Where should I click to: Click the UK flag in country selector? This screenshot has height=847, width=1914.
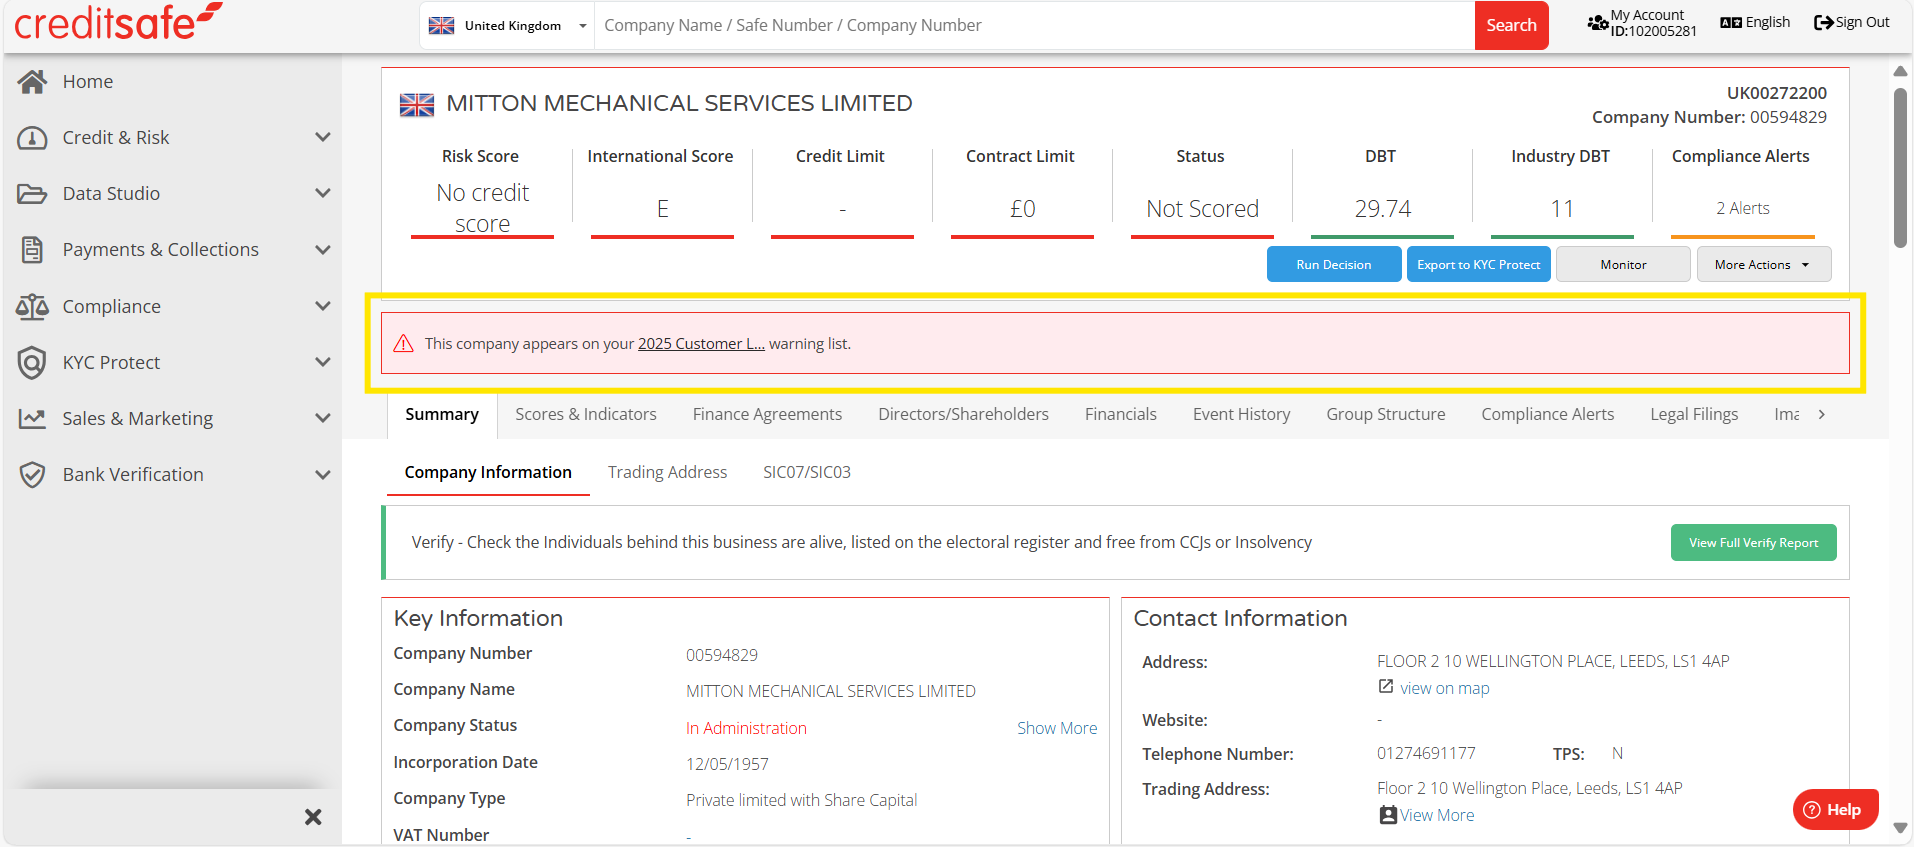[x=442, y=26]
